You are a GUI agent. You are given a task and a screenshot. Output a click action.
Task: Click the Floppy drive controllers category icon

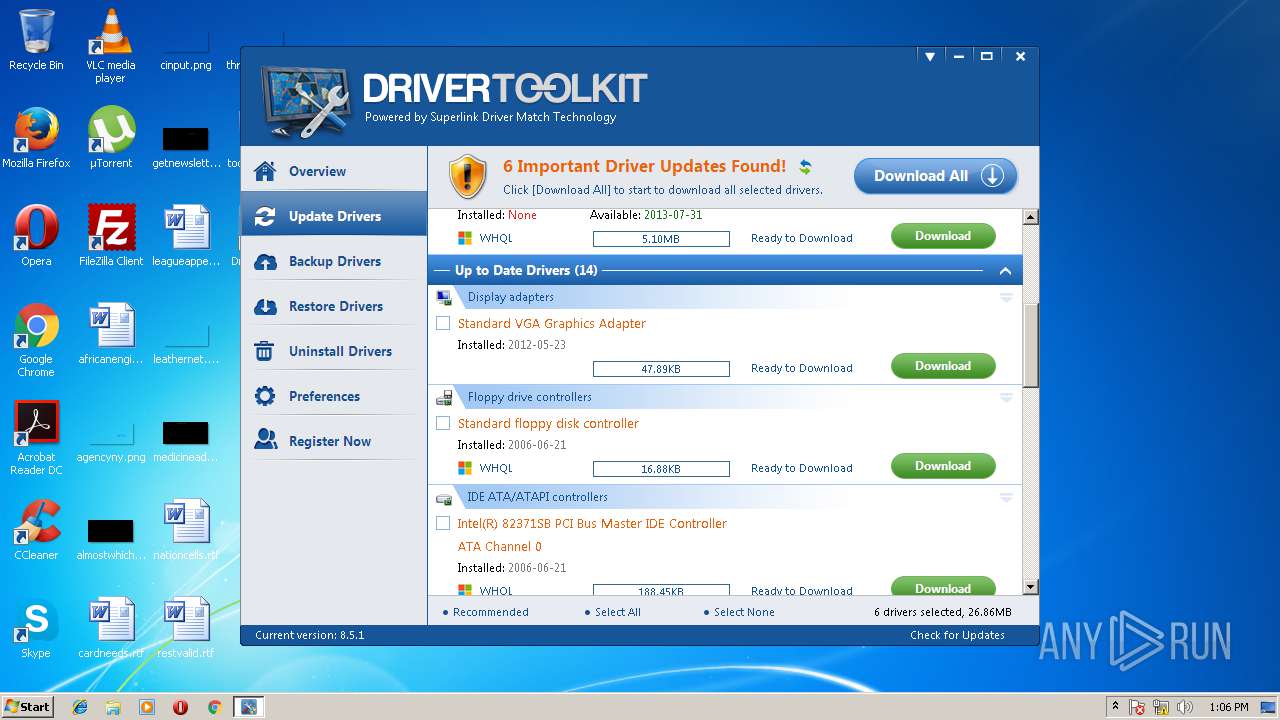444,397
